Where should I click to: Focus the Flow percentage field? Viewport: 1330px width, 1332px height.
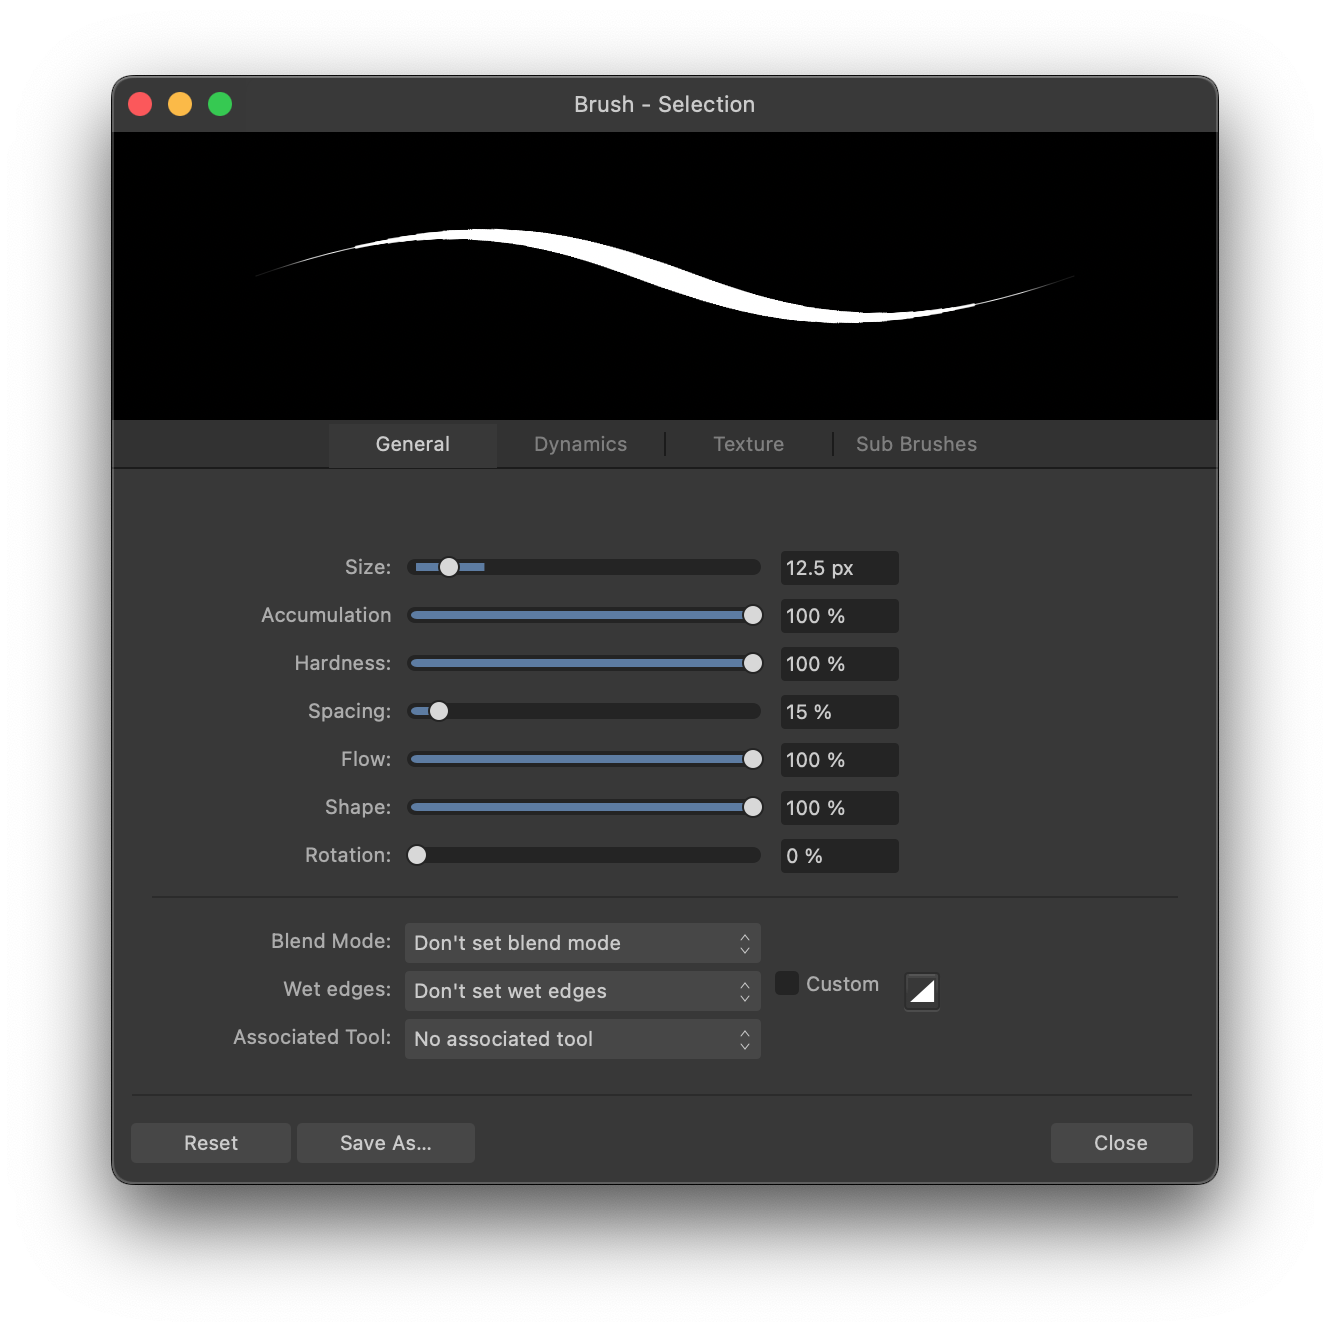click(x=839, y=760)
